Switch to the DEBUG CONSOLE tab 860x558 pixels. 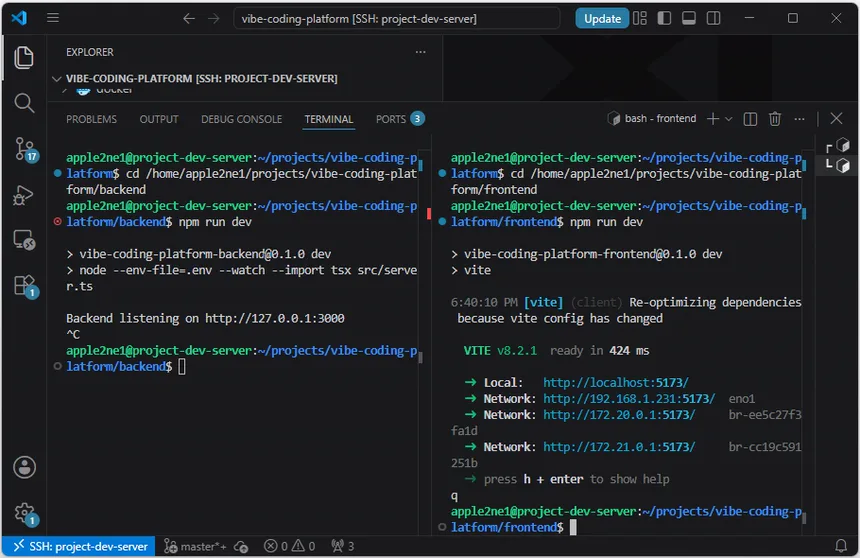pyautogui.click(x=241, y=119)
